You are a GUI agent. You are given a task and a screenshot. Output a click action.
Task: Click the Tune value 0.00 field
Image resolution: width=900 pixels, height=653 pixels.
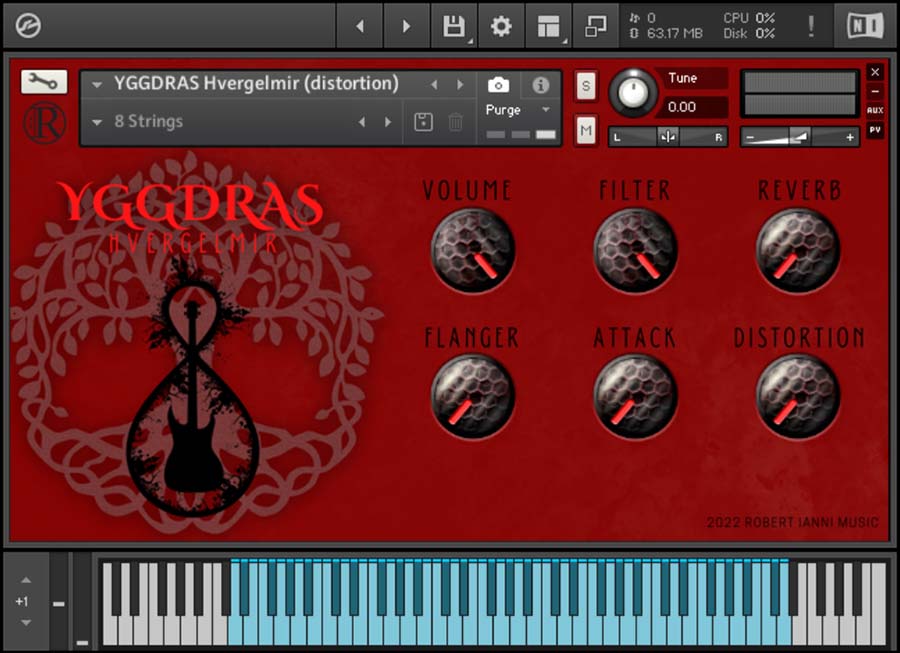pyautogui.click(x=693, y=107)
